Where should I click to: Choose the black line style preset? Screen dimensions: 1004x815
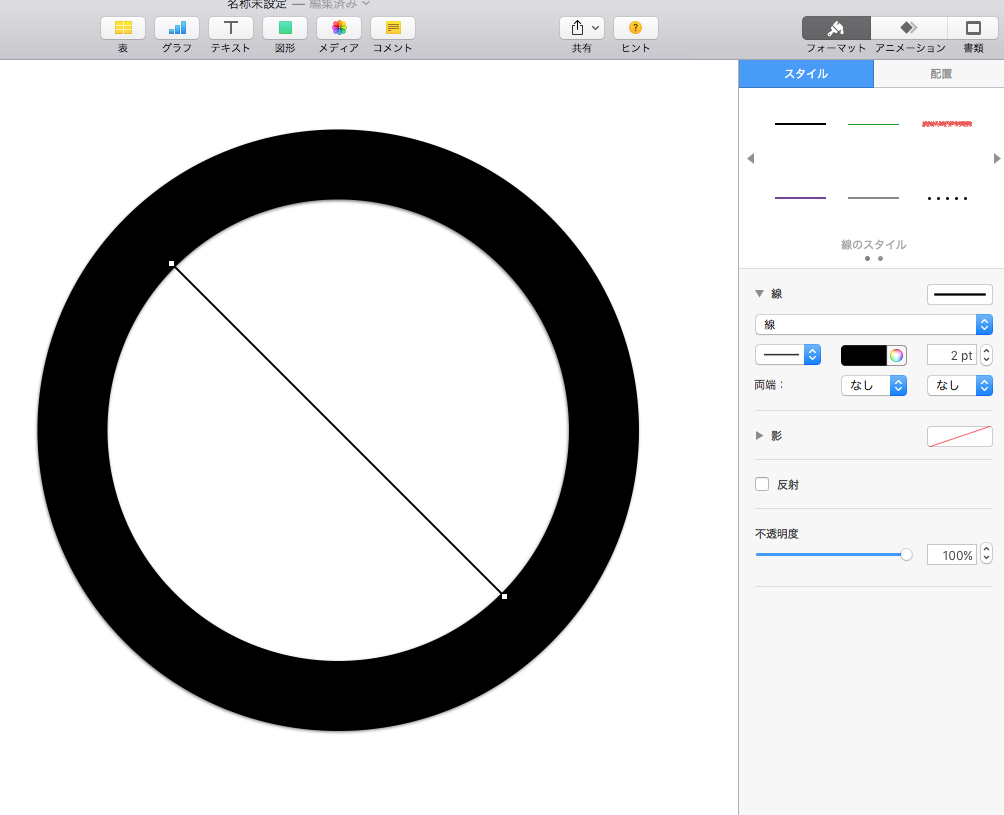(x=800, y=124)
